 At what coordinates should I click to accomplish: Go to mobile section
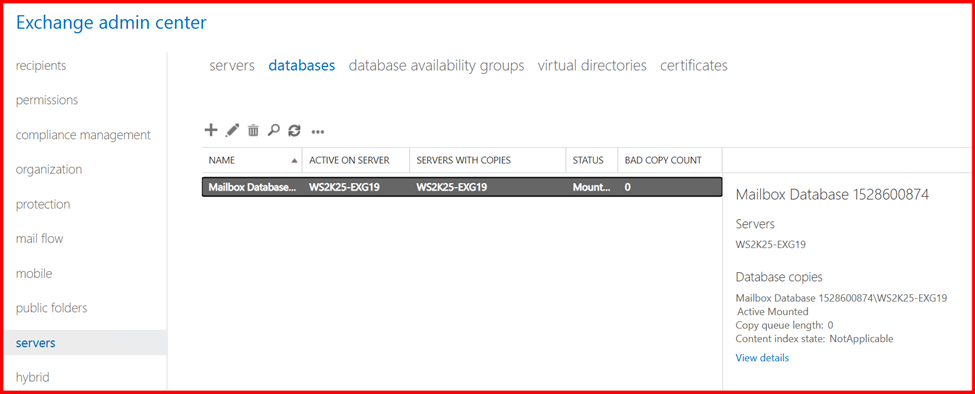(34, 273)
